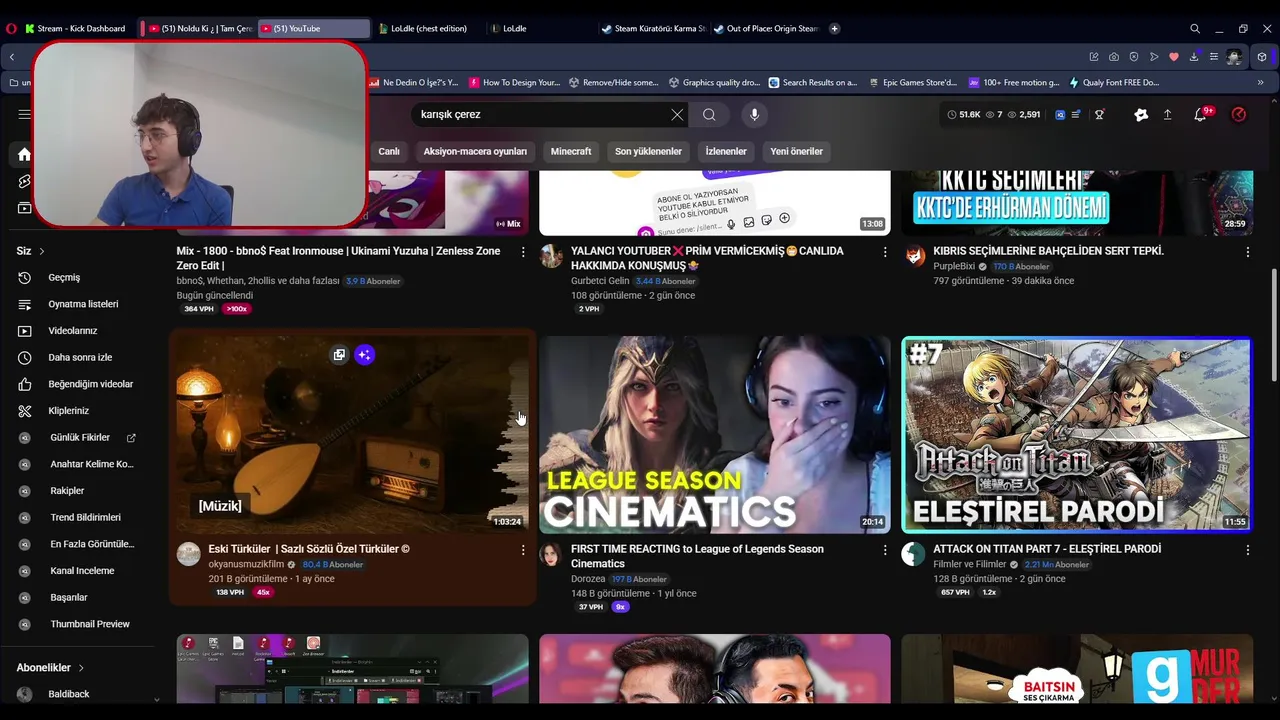The height and width of the screenshot is (720, 1280).
Task: Select the Canlı filter chip
Action: pos(389,151)
